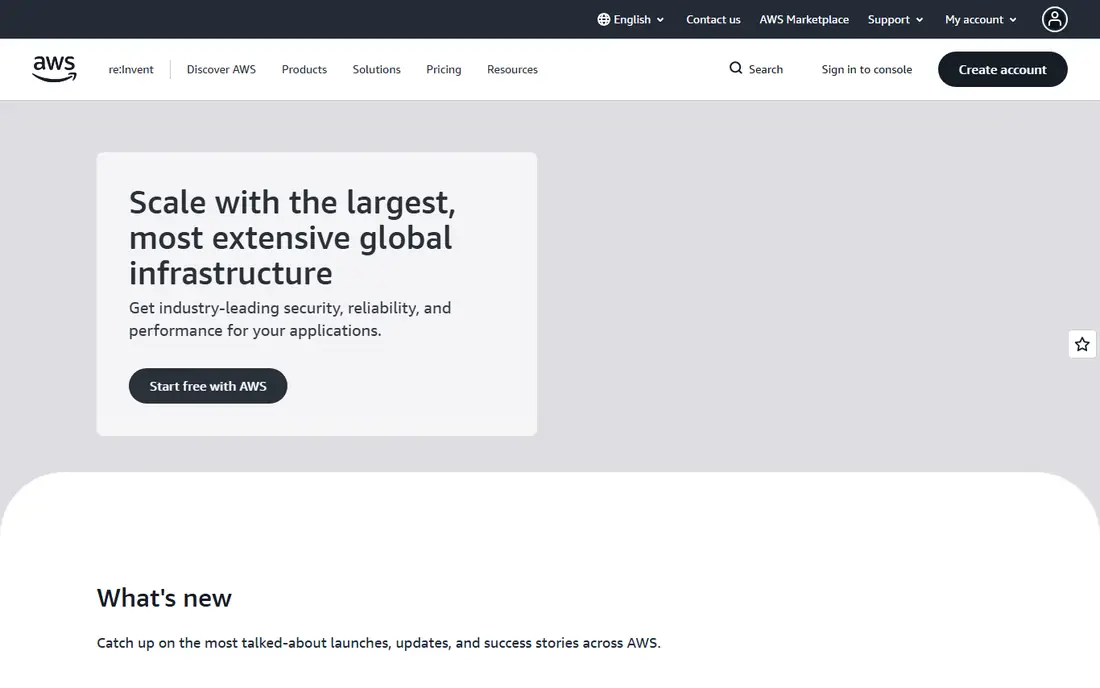
Task: Click Sign in to console
Action: (x=866, y=69)
